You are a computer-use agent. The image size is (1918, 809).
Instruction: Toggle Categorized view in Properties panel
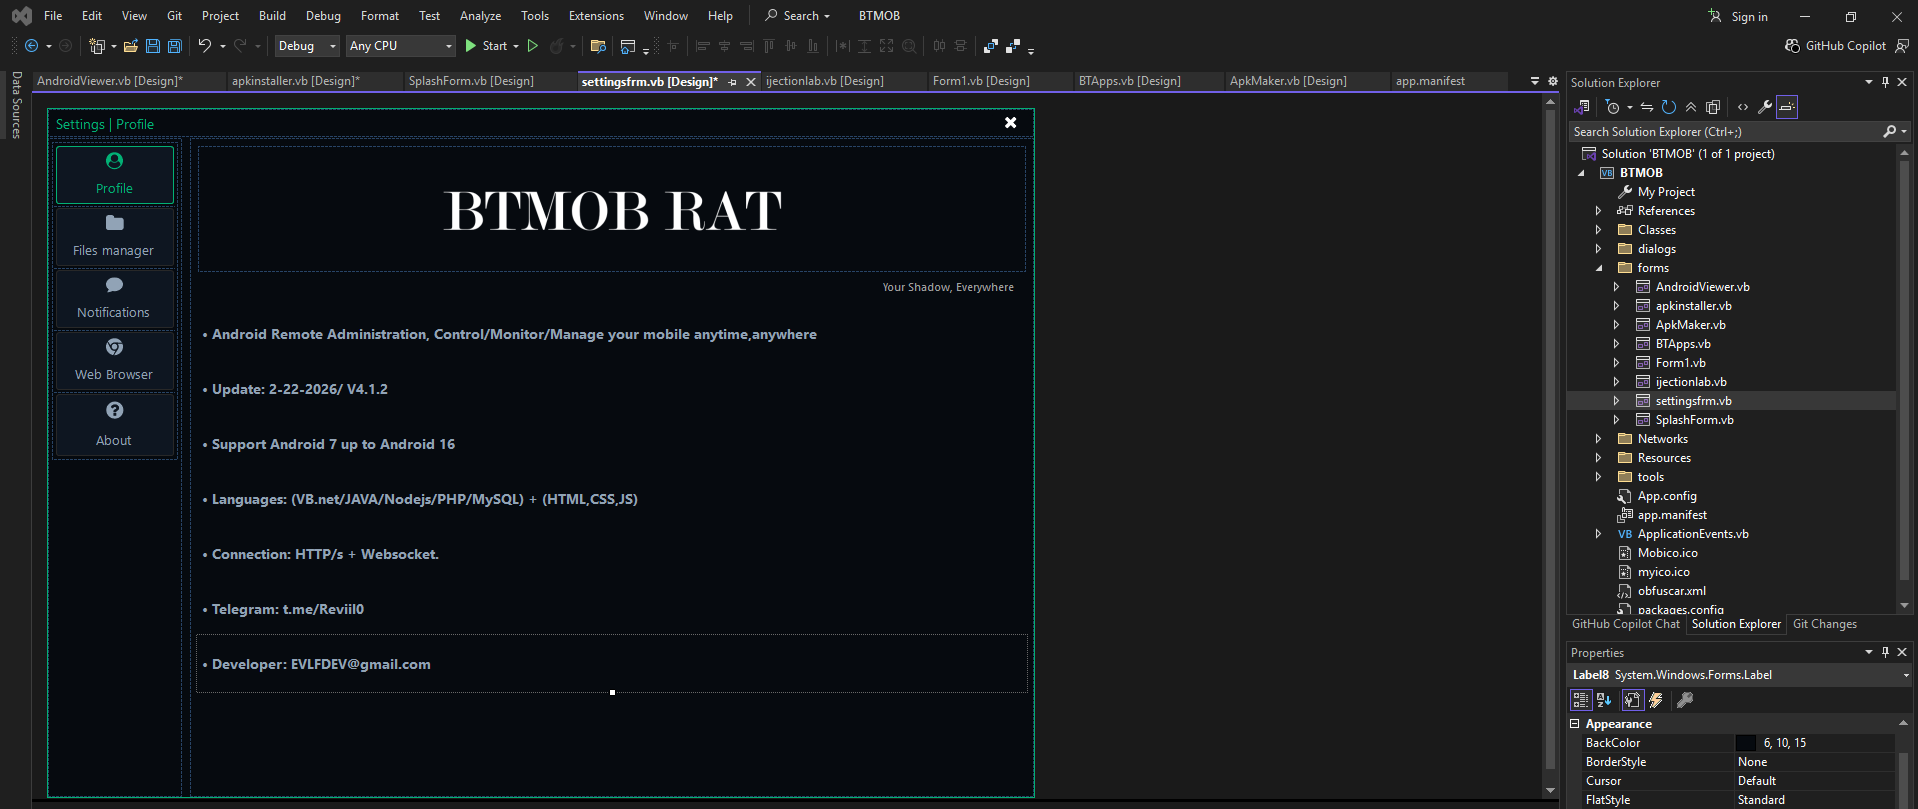pyautogui.click(x=1581, y=700)
